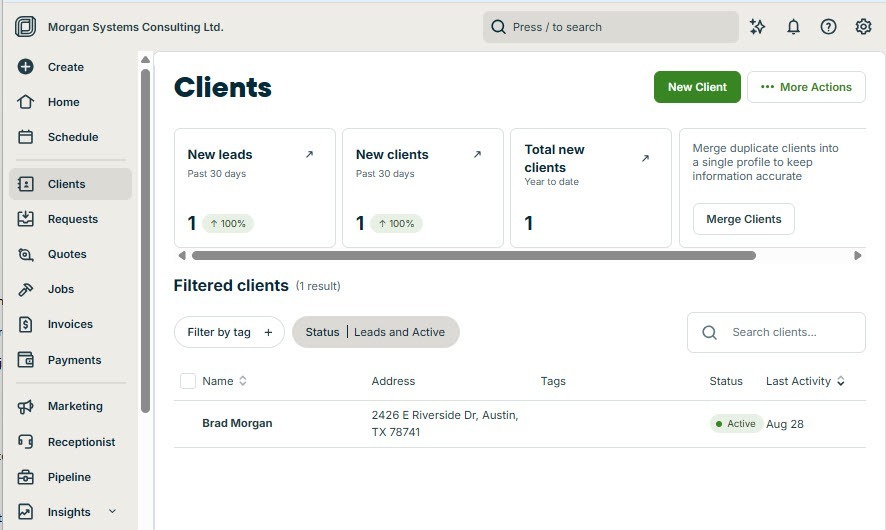The height and width of the screenshot is (530, 886).
Task: Click the Payments wallet icon in sidebar
Action: click(x=25, y=360)
